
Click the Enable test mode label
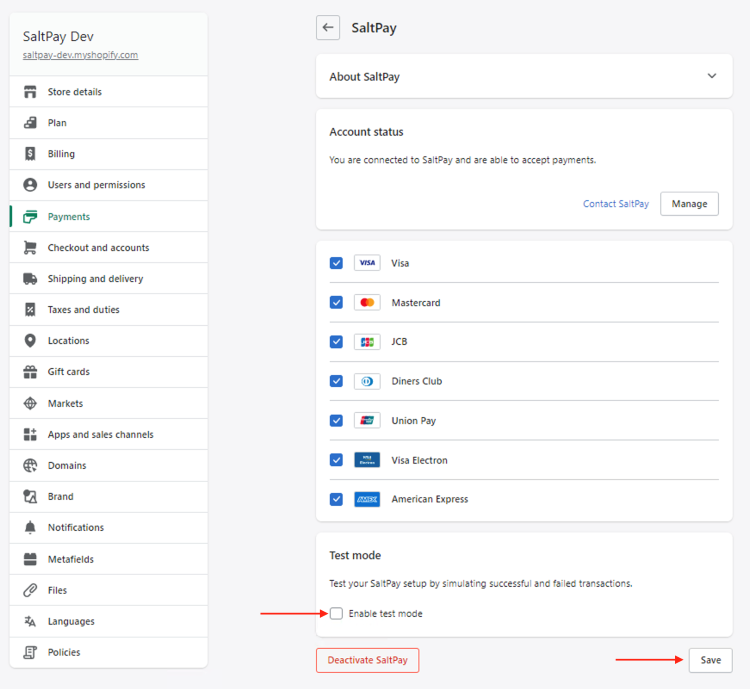point(386,613)
